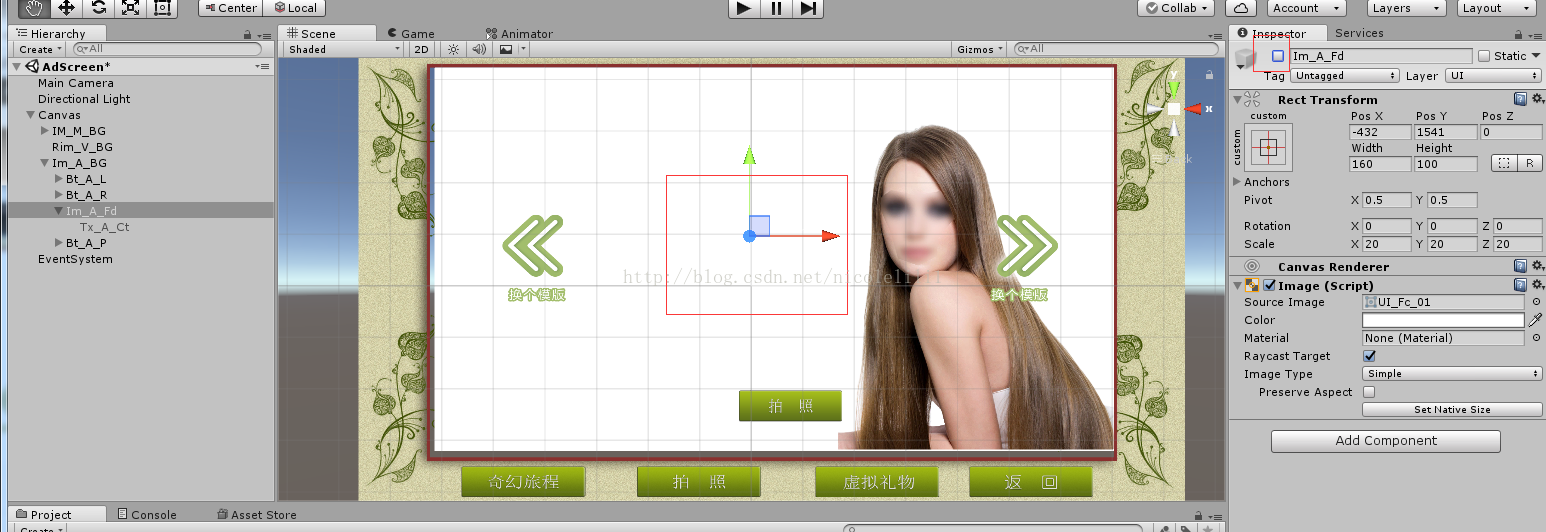Screen dimensions: 1546x532
Task: Select the Scale tool
Action: (130, 8)
